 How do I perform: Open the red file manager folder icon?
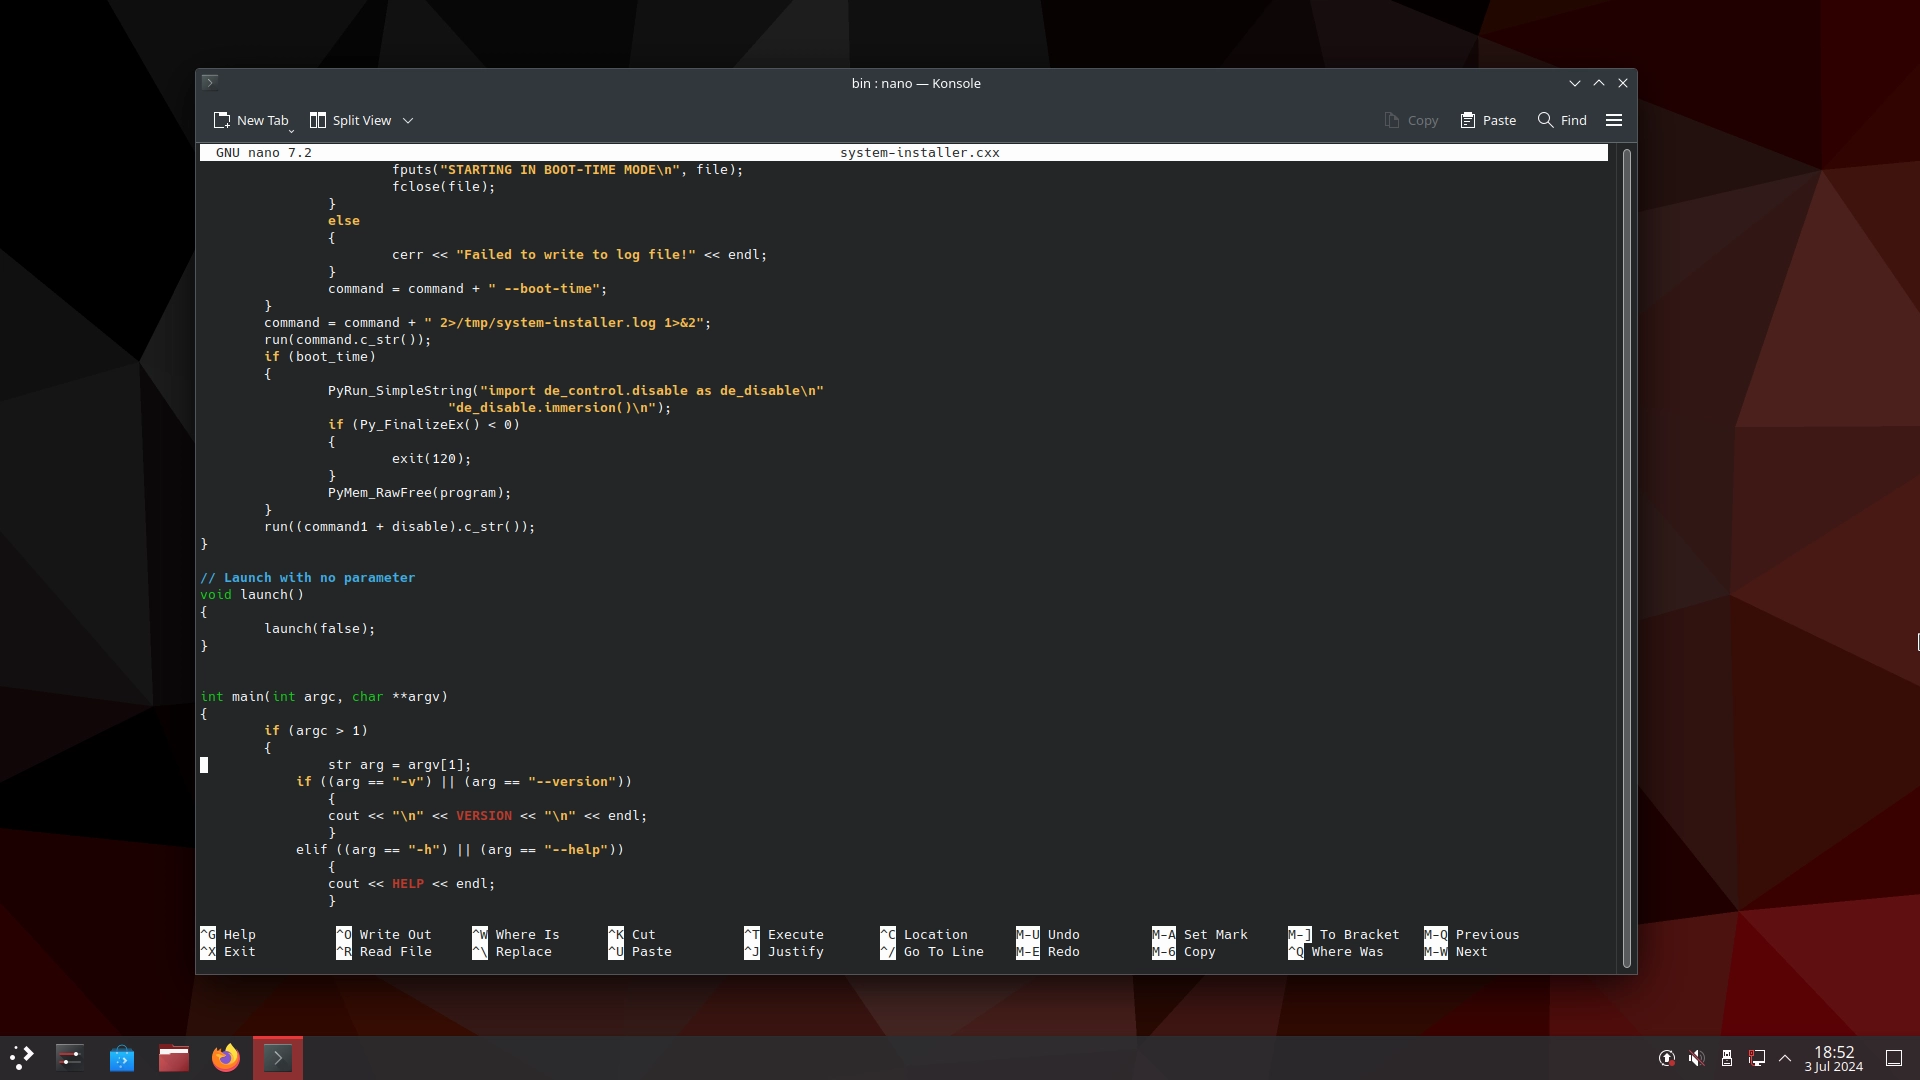(174, 1057)
